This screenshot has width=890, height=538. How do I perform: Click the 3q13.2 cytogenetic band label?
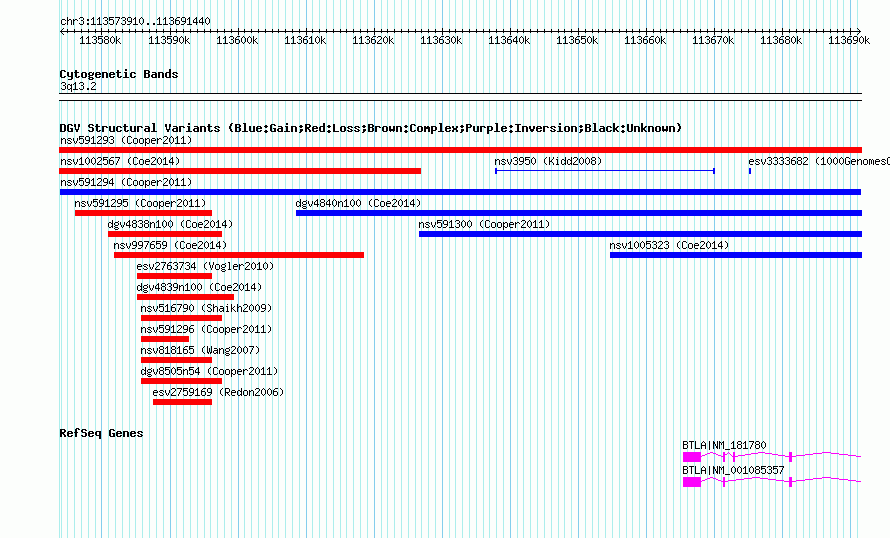coord(78,87)
